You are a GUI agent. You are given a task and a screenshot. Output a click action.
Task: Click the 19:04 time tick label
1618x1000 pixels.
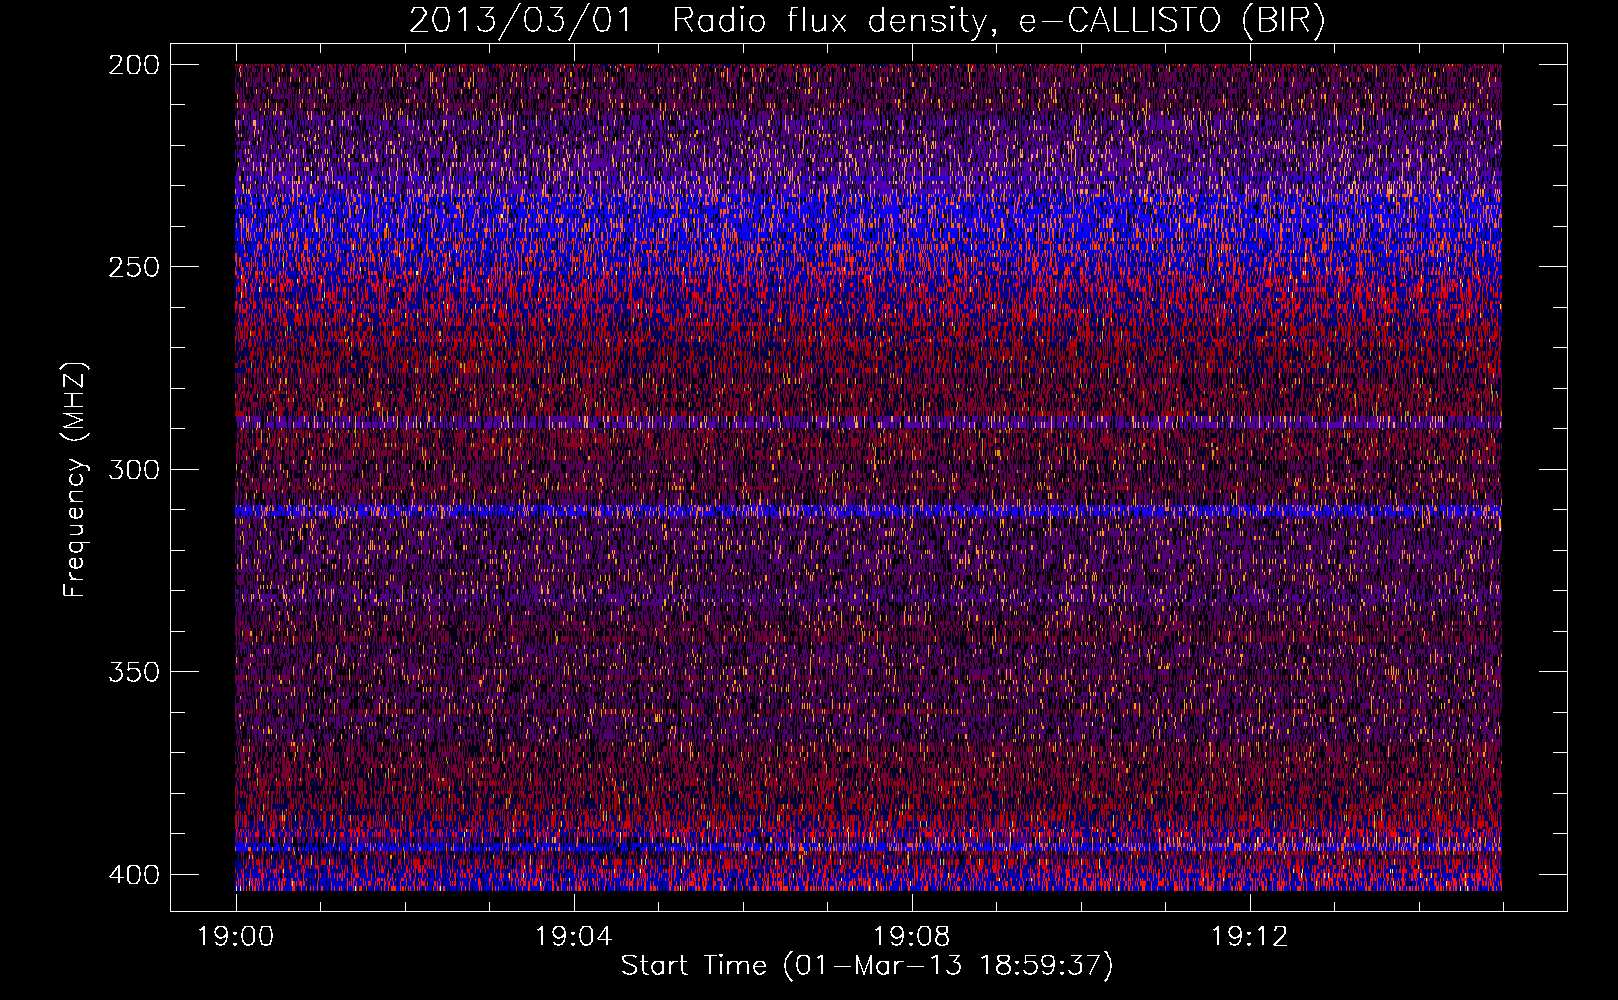pyautogui.click(x=573, y=937)
